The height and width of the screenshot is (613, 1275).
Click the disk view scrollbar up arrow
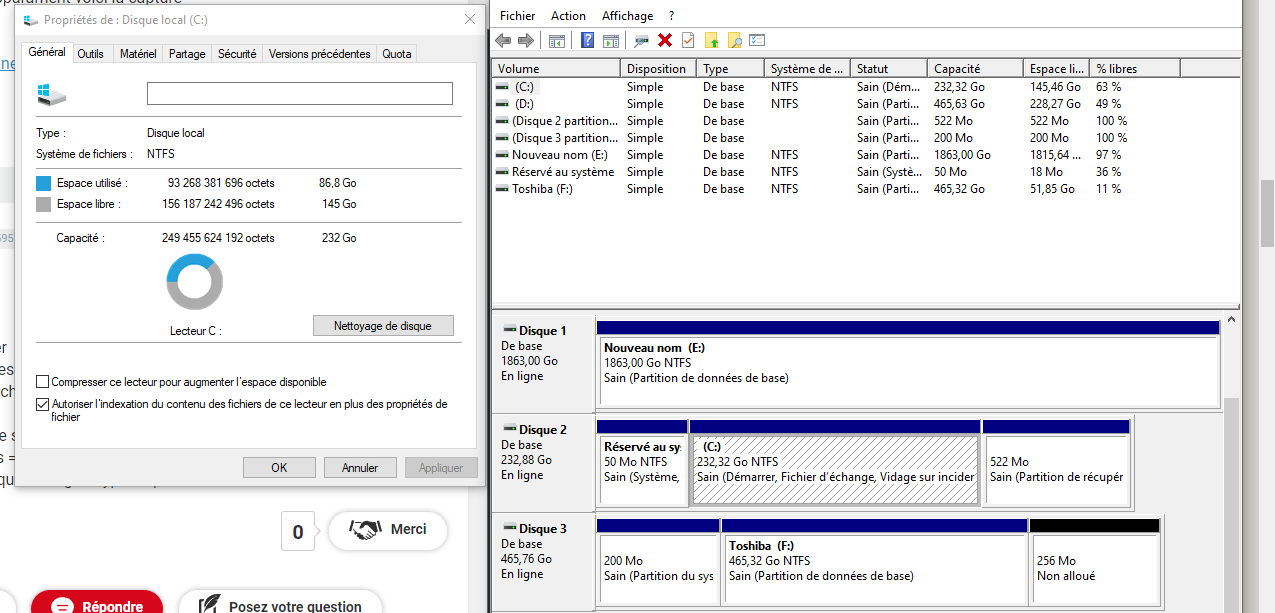pyautogui.click(x=1230, y=321)
